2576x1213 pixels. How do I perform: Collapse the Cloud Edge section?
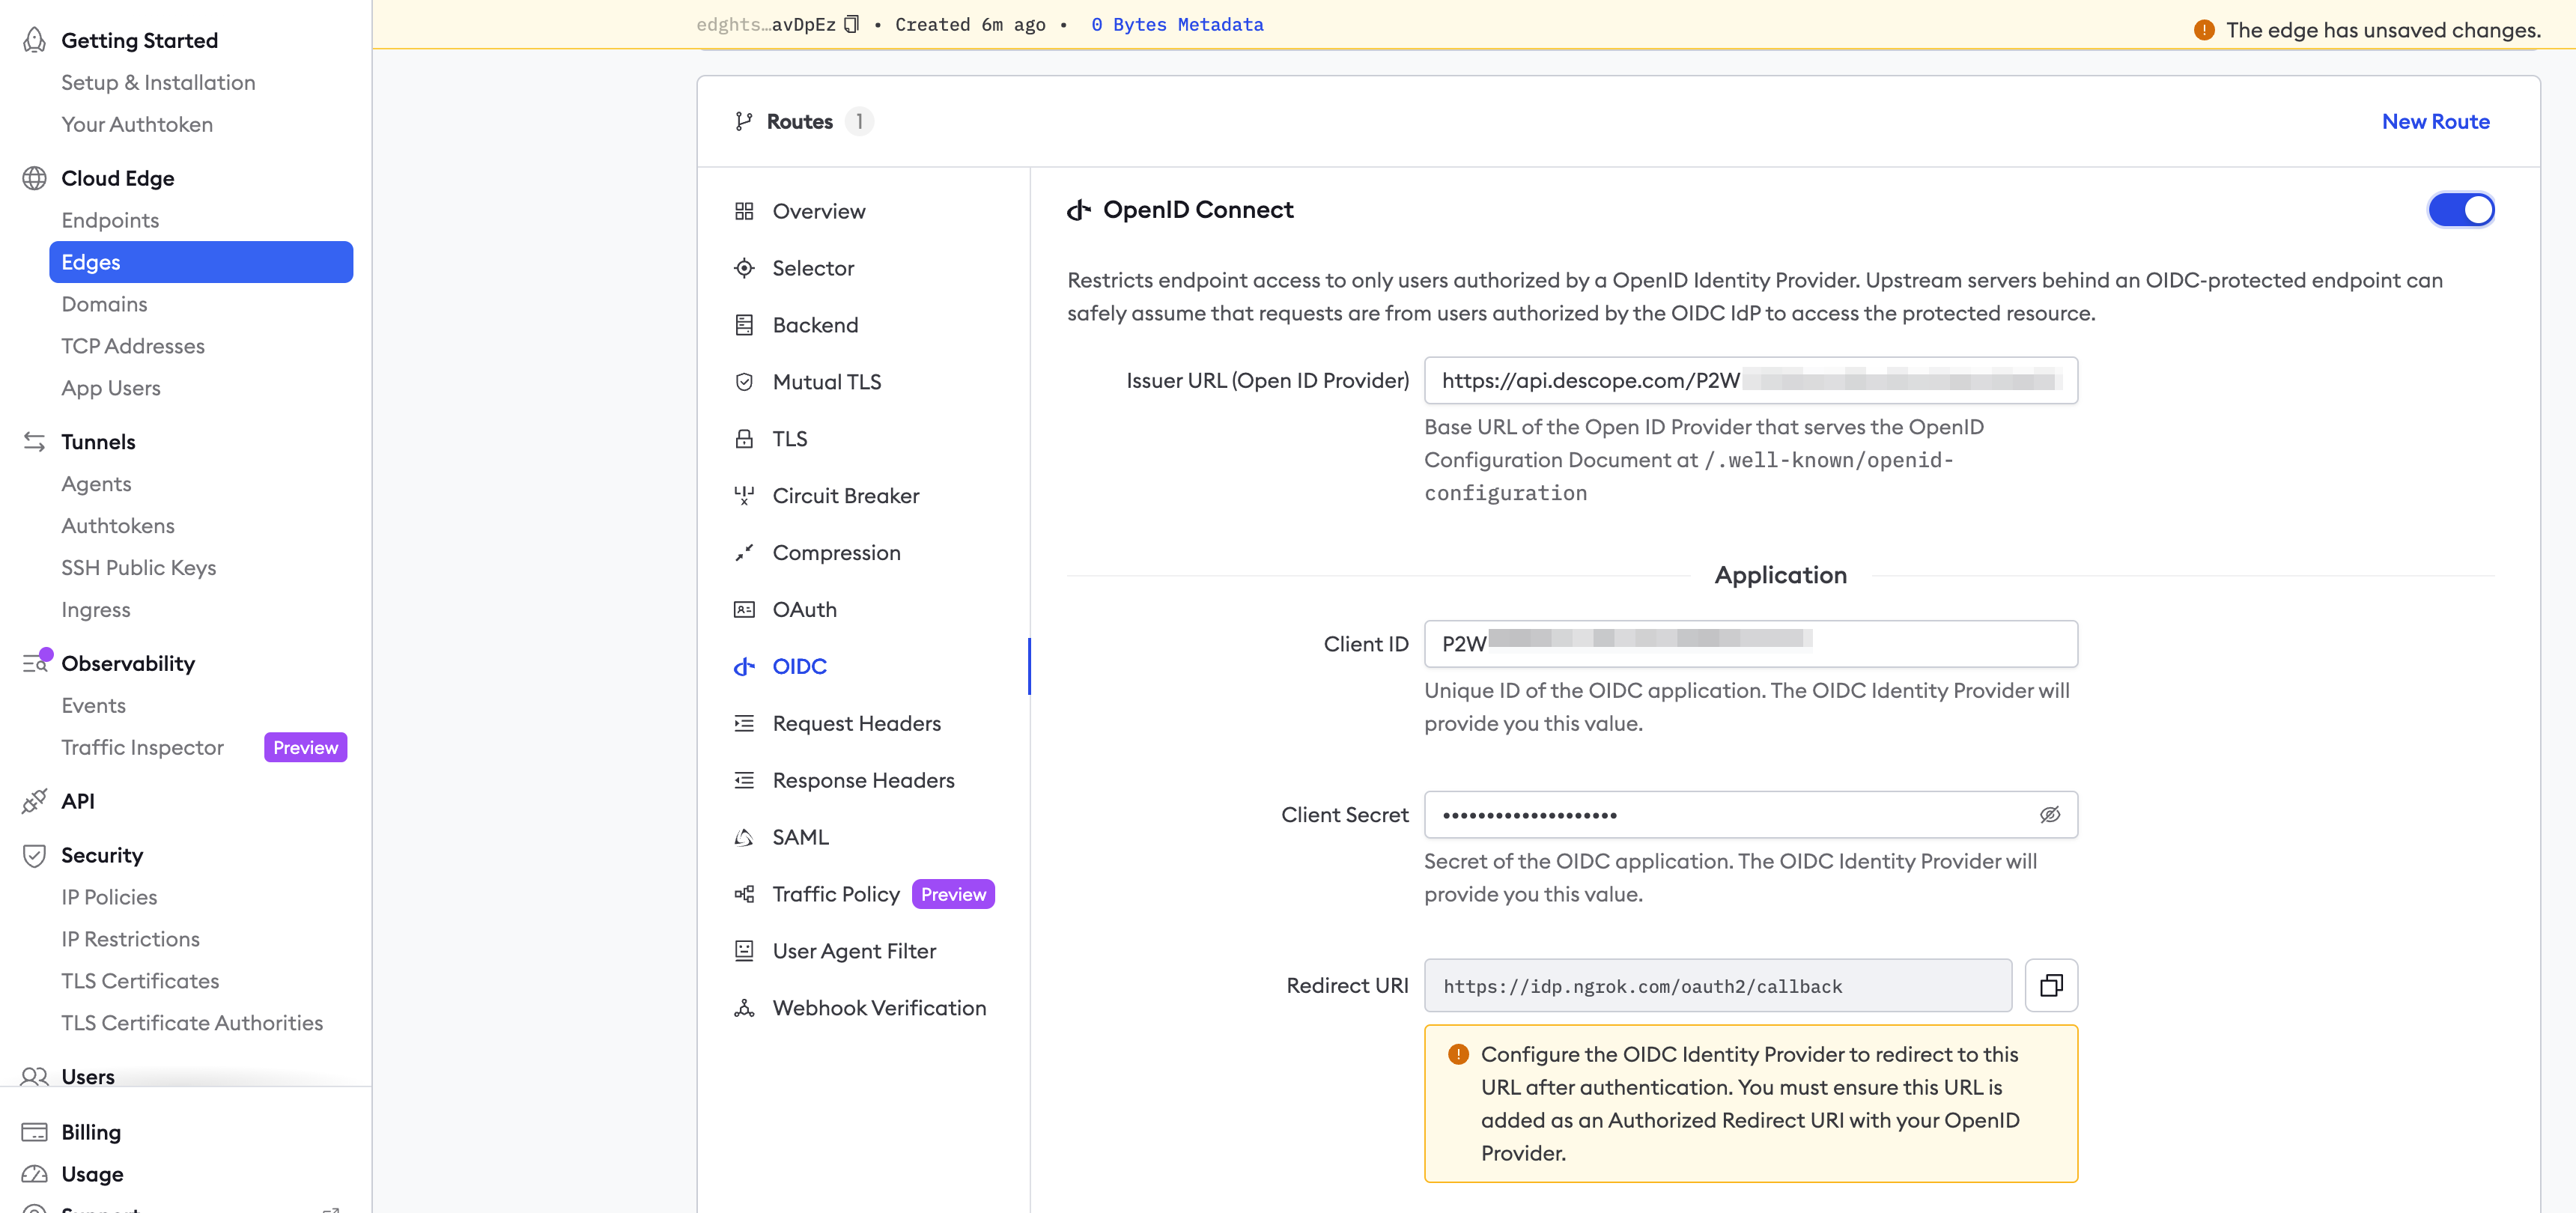[117, 177]
